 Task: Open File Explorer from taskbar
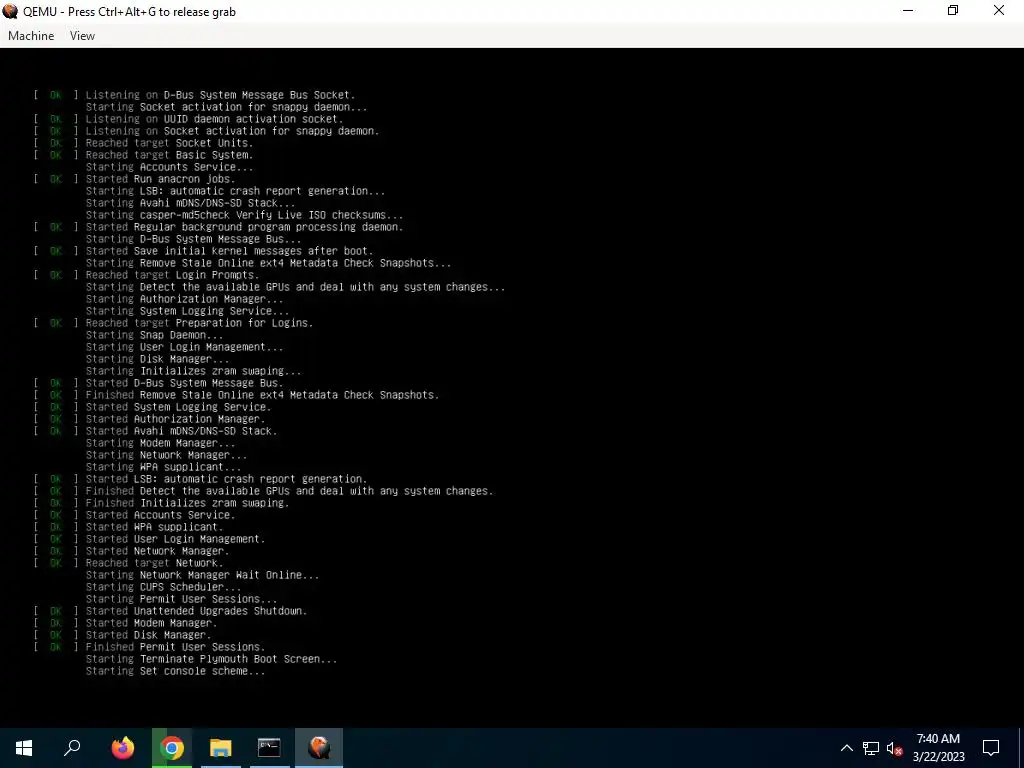click(221, 748)
